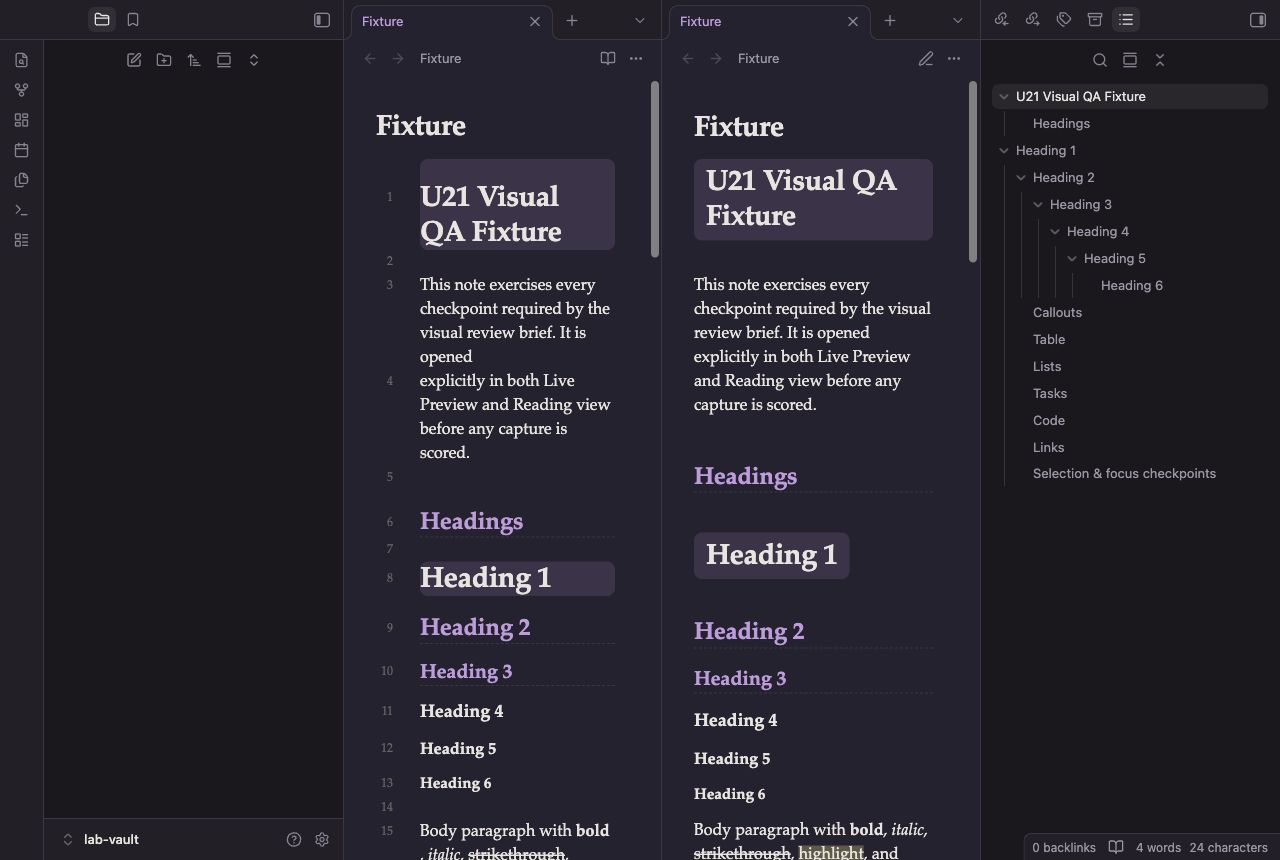Screen dimensions: 1280x860
Task: Search headings in outline panel
Action: [x=1100, y=60]
